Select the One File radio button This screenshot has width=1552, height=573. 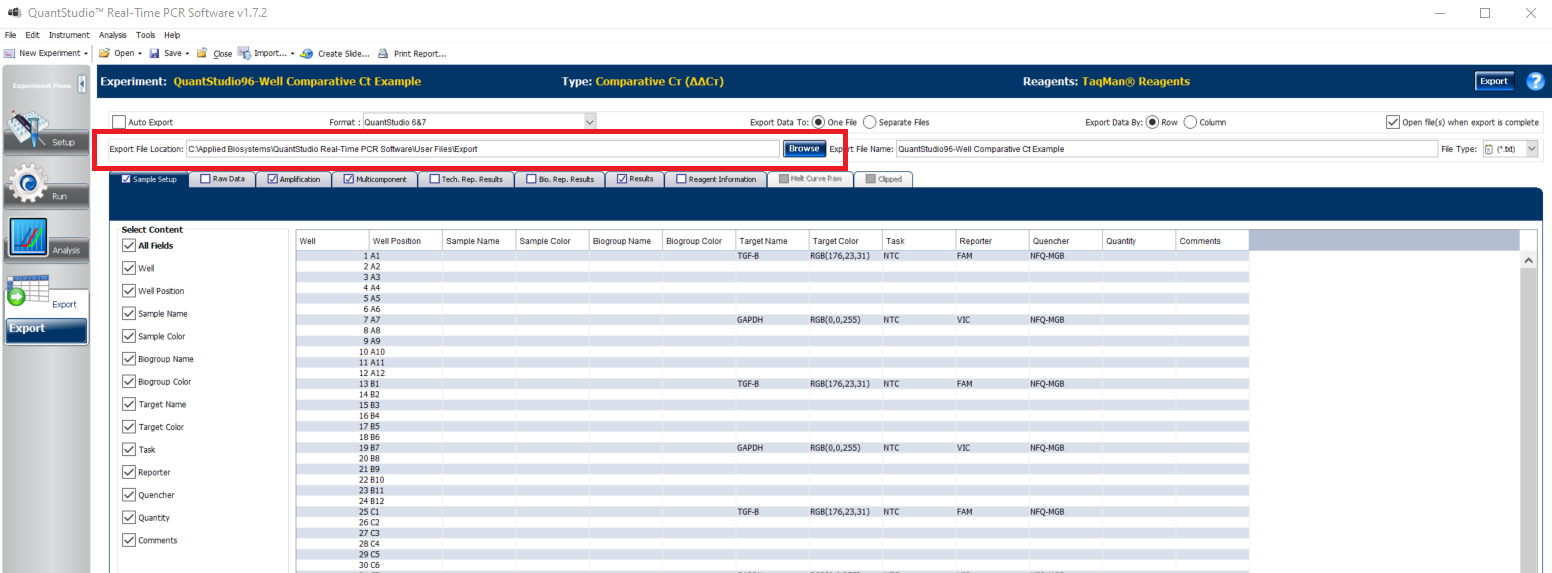click(819, 122)
